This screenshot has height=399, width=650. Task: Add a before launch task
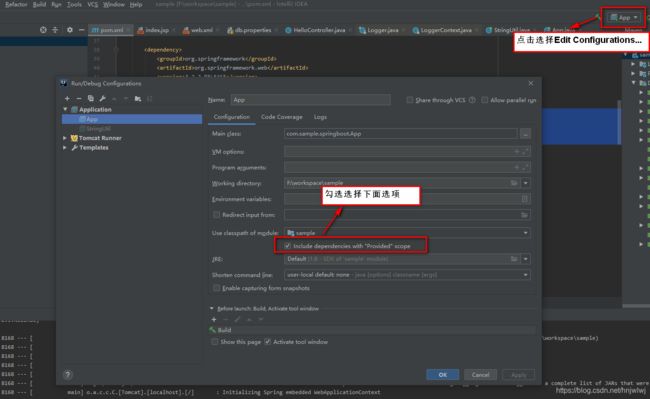click(x=214, y=319)
